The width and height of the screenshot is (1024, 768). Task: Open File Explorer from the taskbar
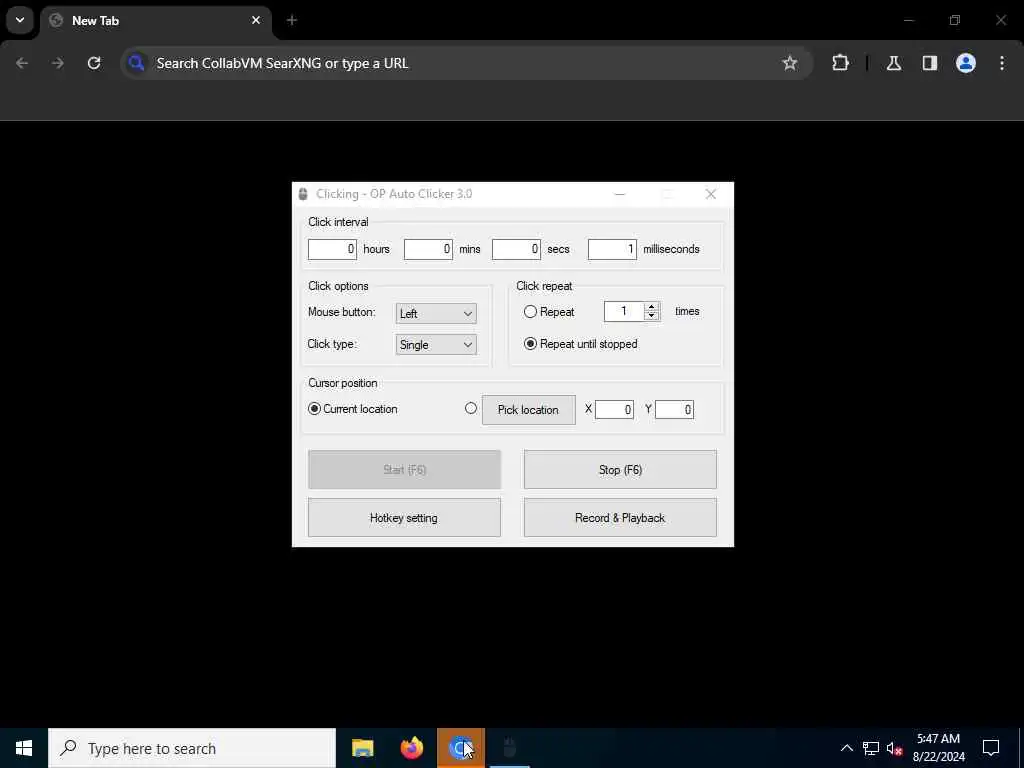point(362,748)
